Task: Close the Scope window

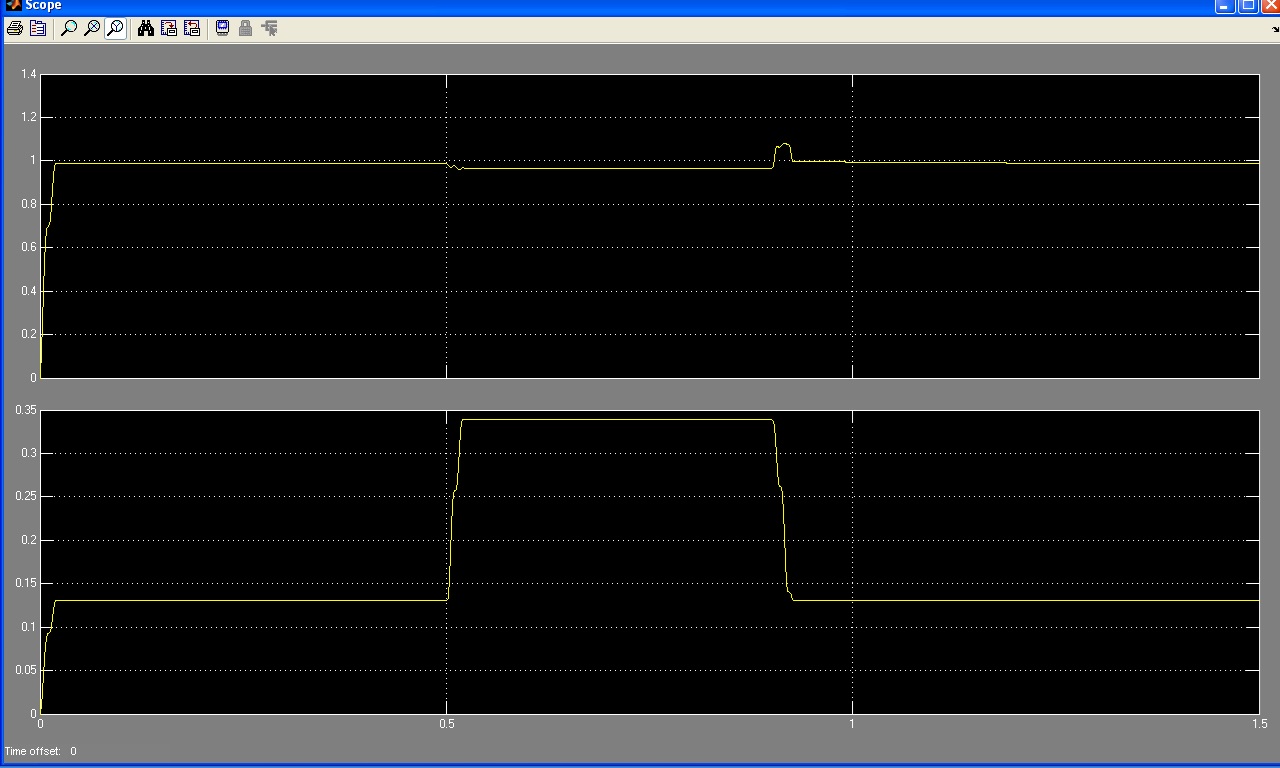Action: click(1270, 6)
